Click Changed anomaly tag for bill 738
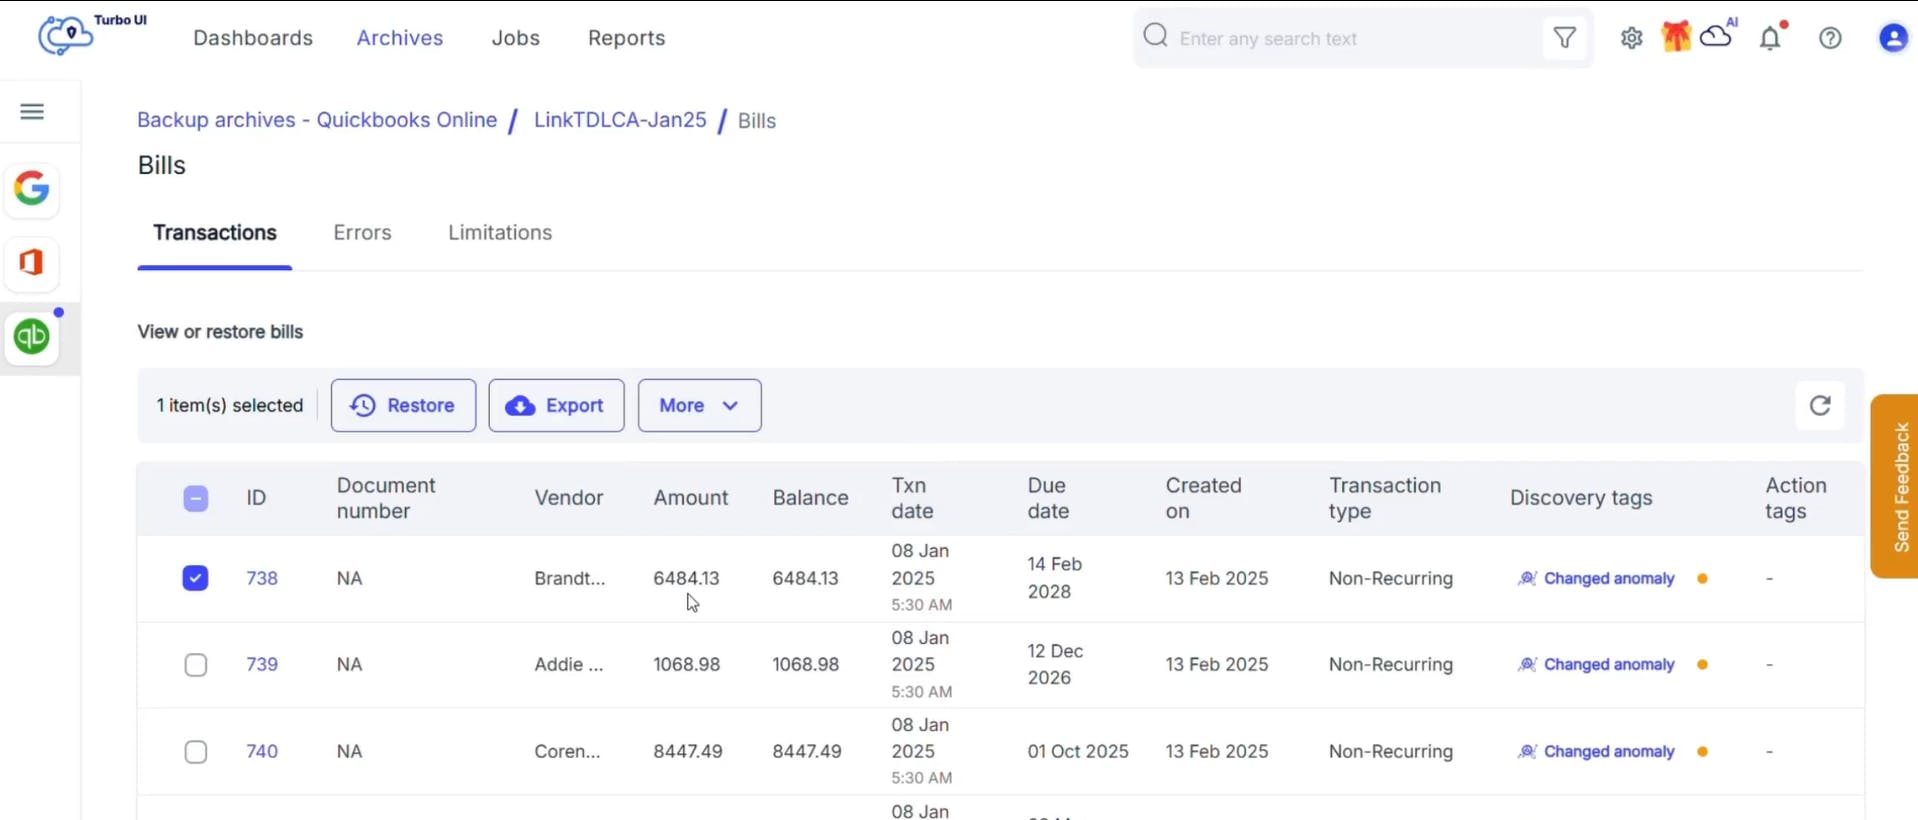1918x820 pixels. 1609,578
